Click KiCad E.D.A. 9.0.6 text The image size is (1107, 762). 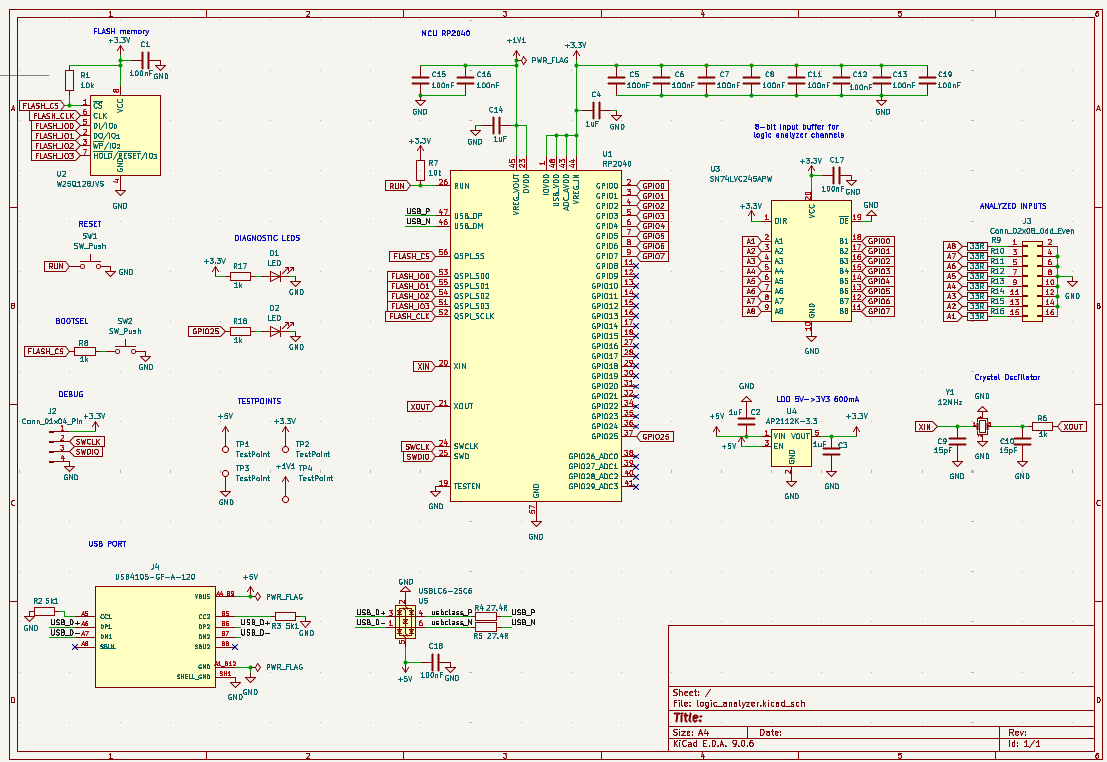point(713,743)
